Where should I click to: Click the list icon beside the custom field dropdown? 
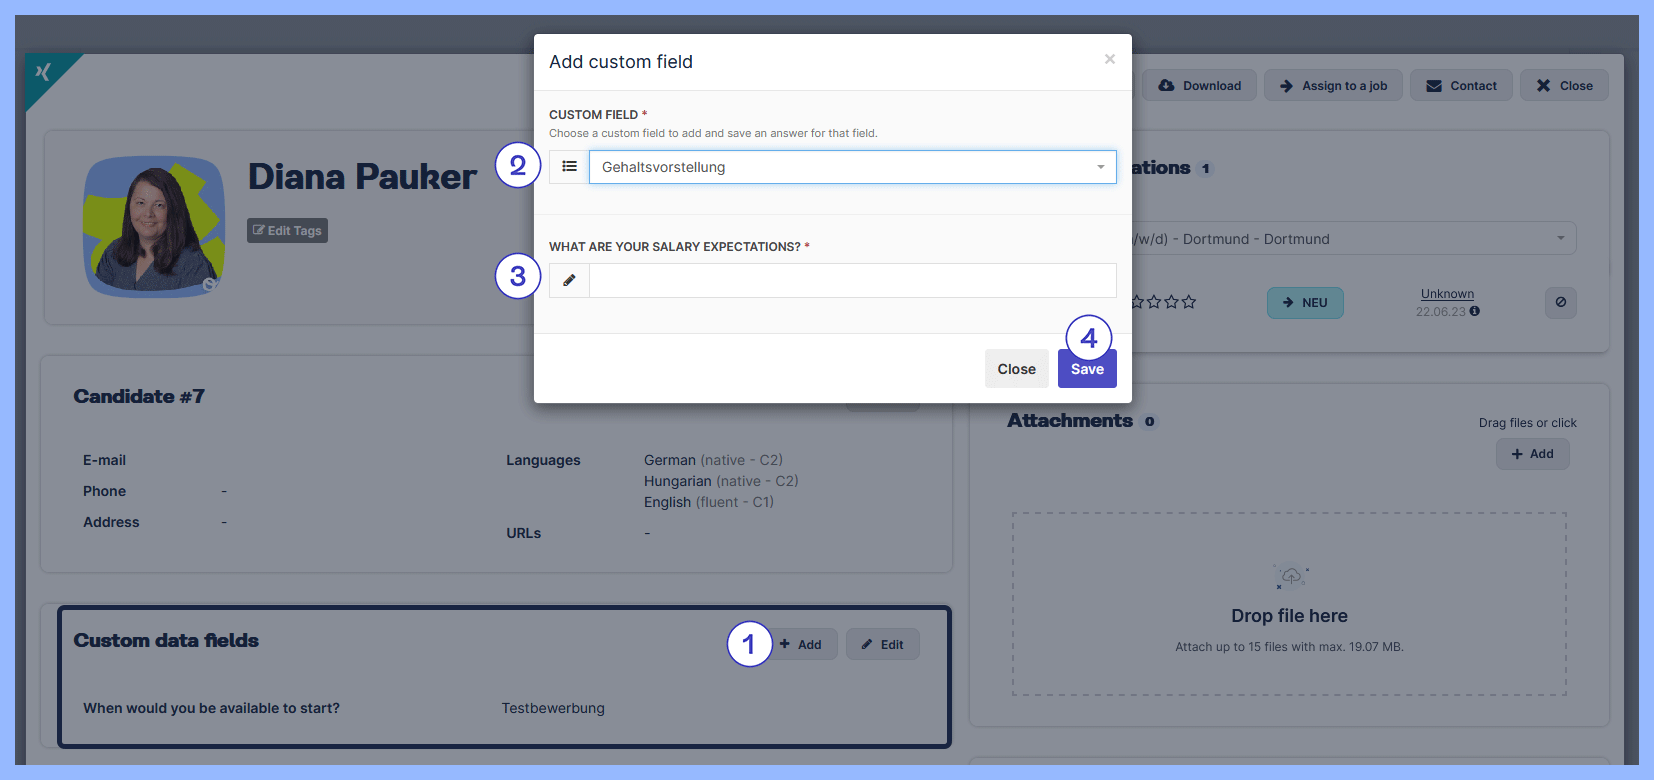569,167
